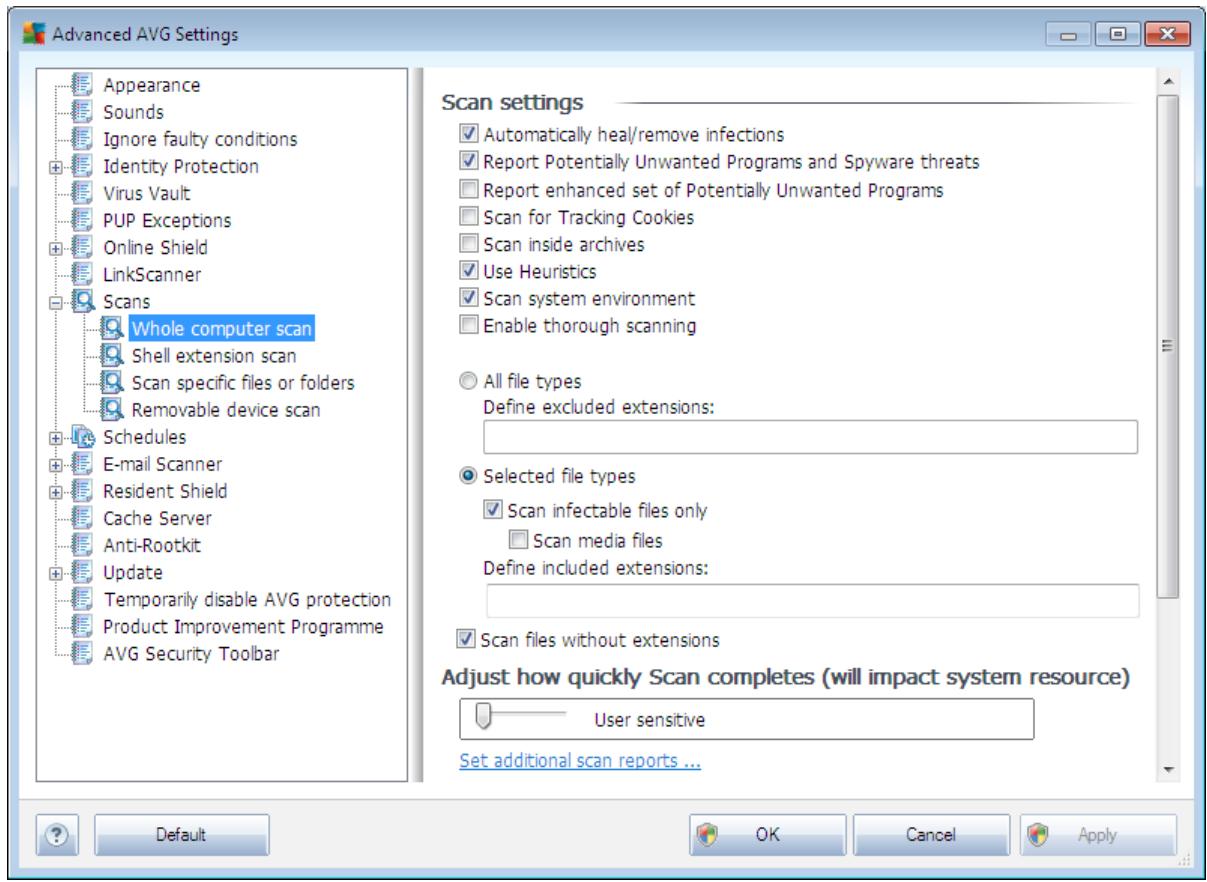Image resolution: width=1207 pixels, height=882 pixels.
Task: Select the Cache Server label in tree
Action: click(157, 518)
